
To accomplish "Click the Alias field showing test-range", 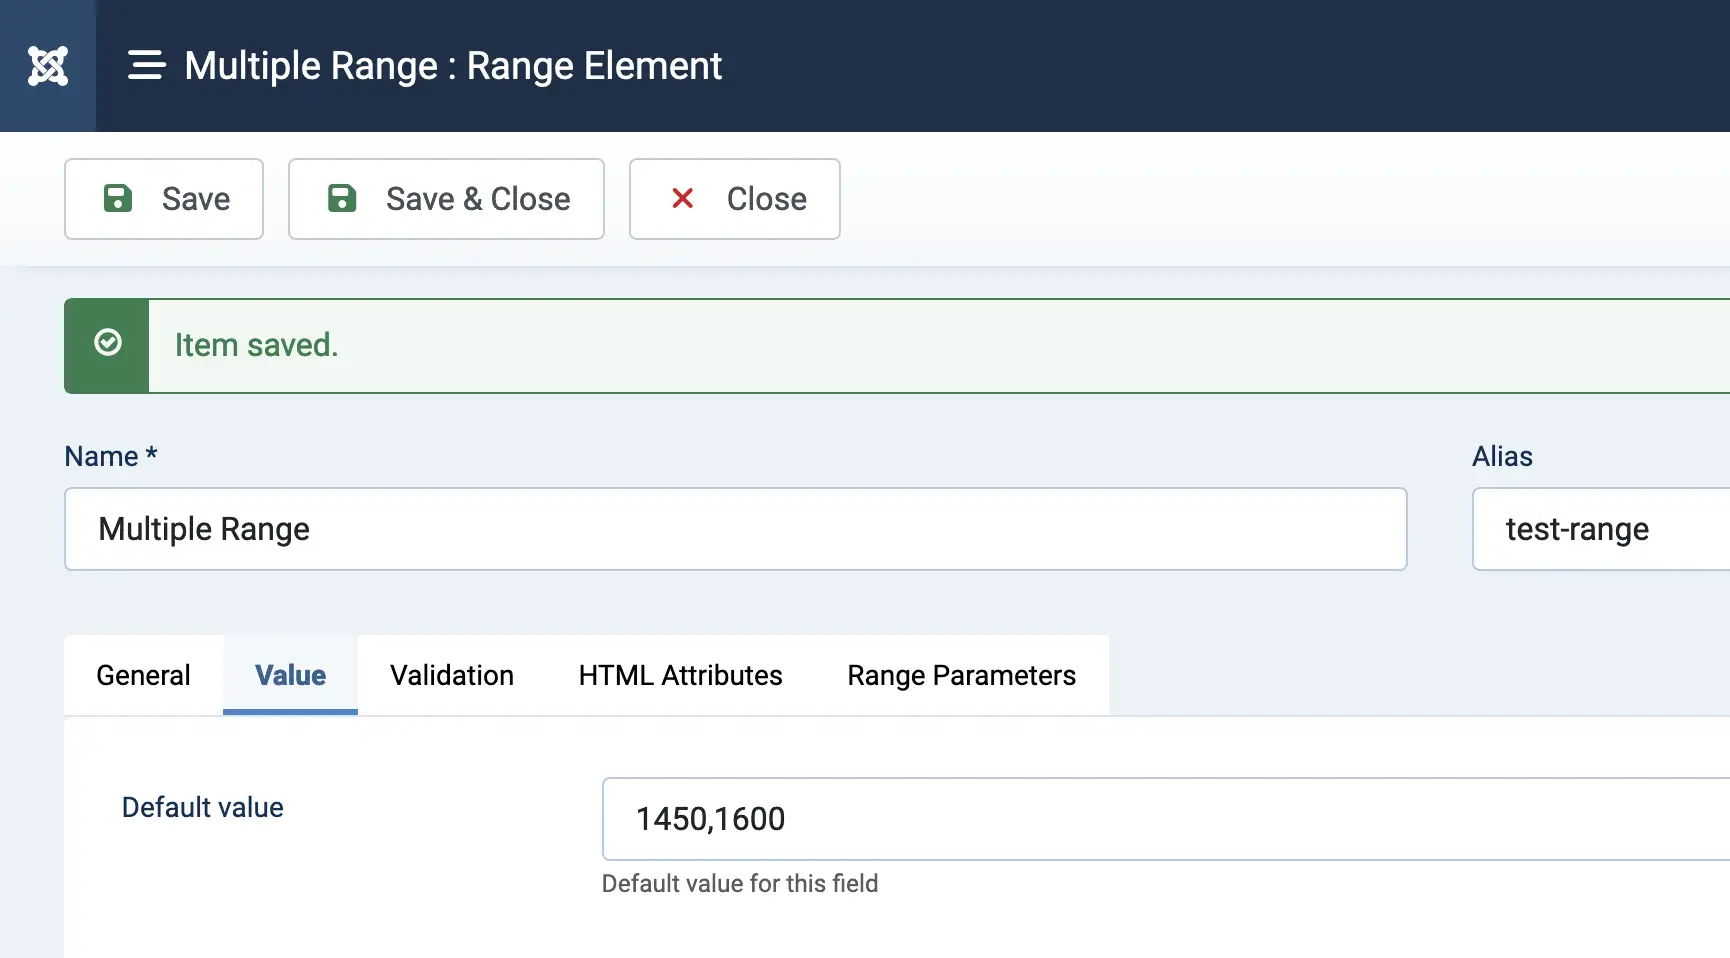I will coord(1601,529).
